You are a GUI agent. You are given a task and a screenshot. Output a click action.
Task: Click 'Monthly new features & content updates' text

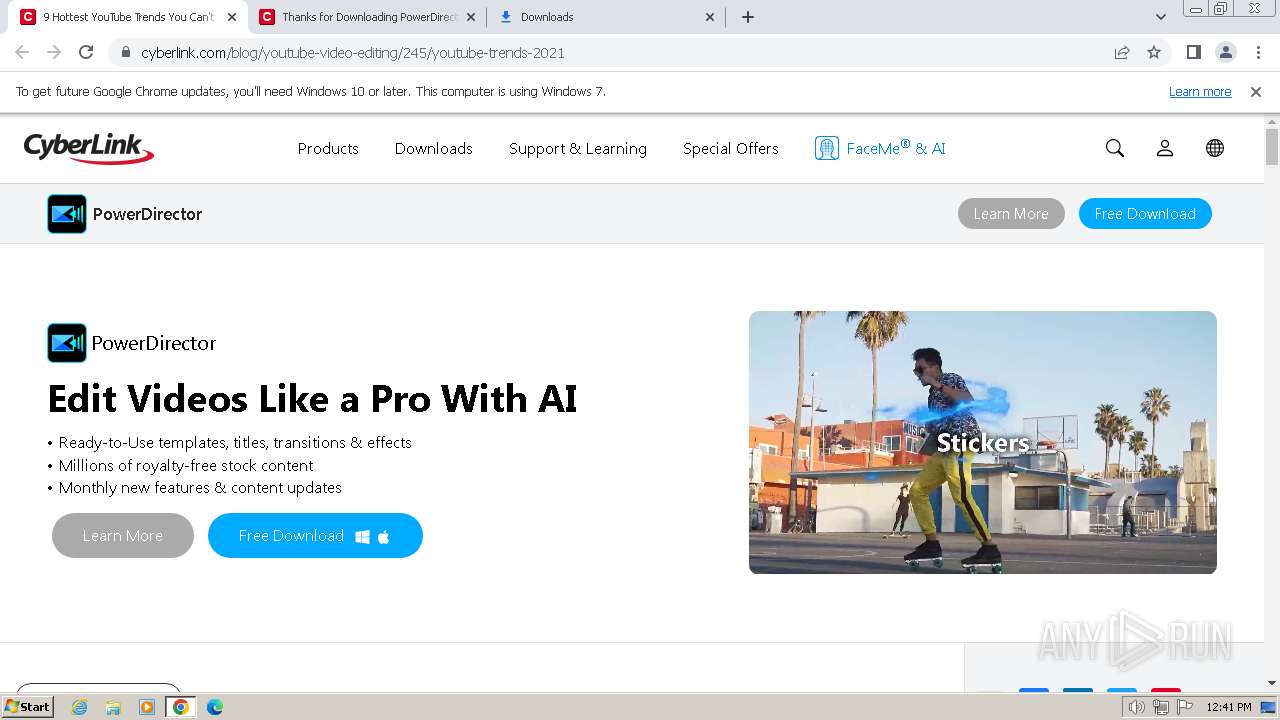click(200, 488)
